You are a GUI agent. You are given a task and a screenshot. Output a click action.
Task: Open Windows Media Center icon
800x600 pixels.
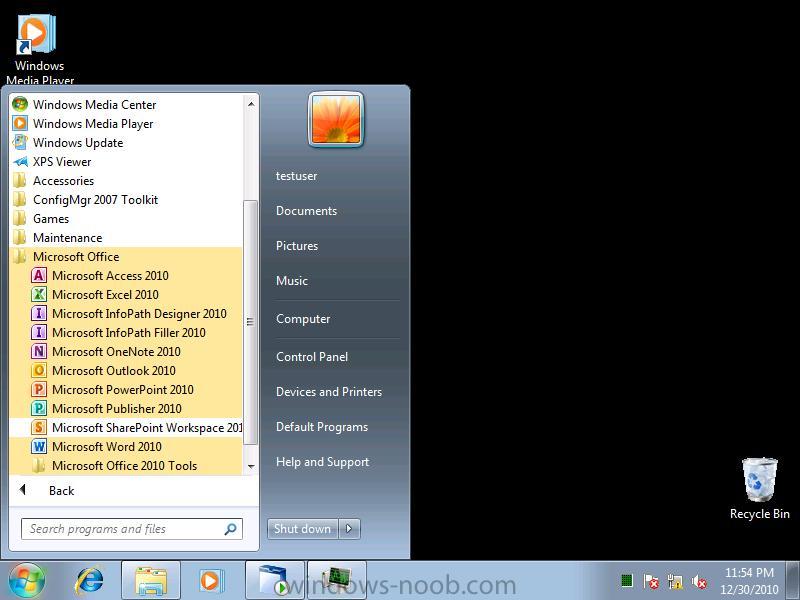click(20, 105)
